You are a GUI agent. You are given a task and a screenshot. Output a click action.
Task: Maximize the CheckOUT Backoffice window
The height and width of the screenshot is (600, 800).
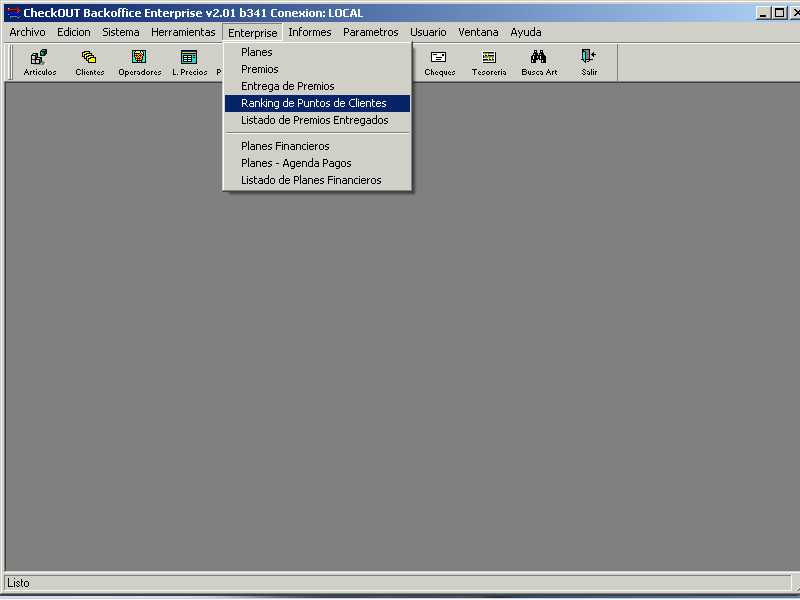(779, 13)
